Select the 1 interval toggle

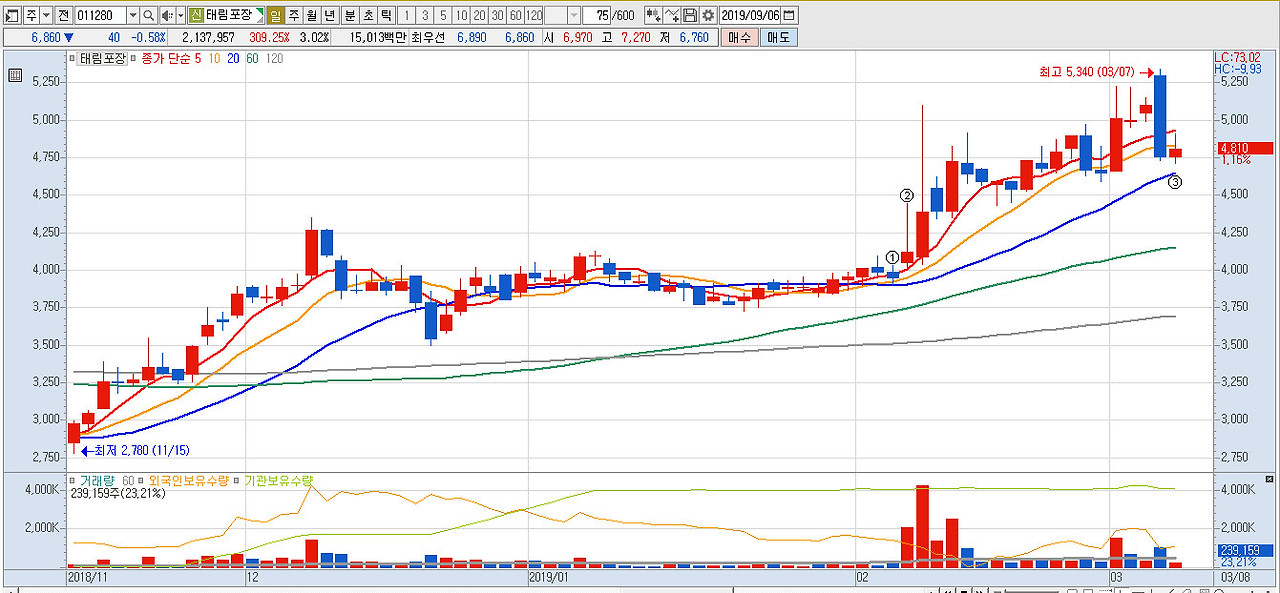coord(406,16)
